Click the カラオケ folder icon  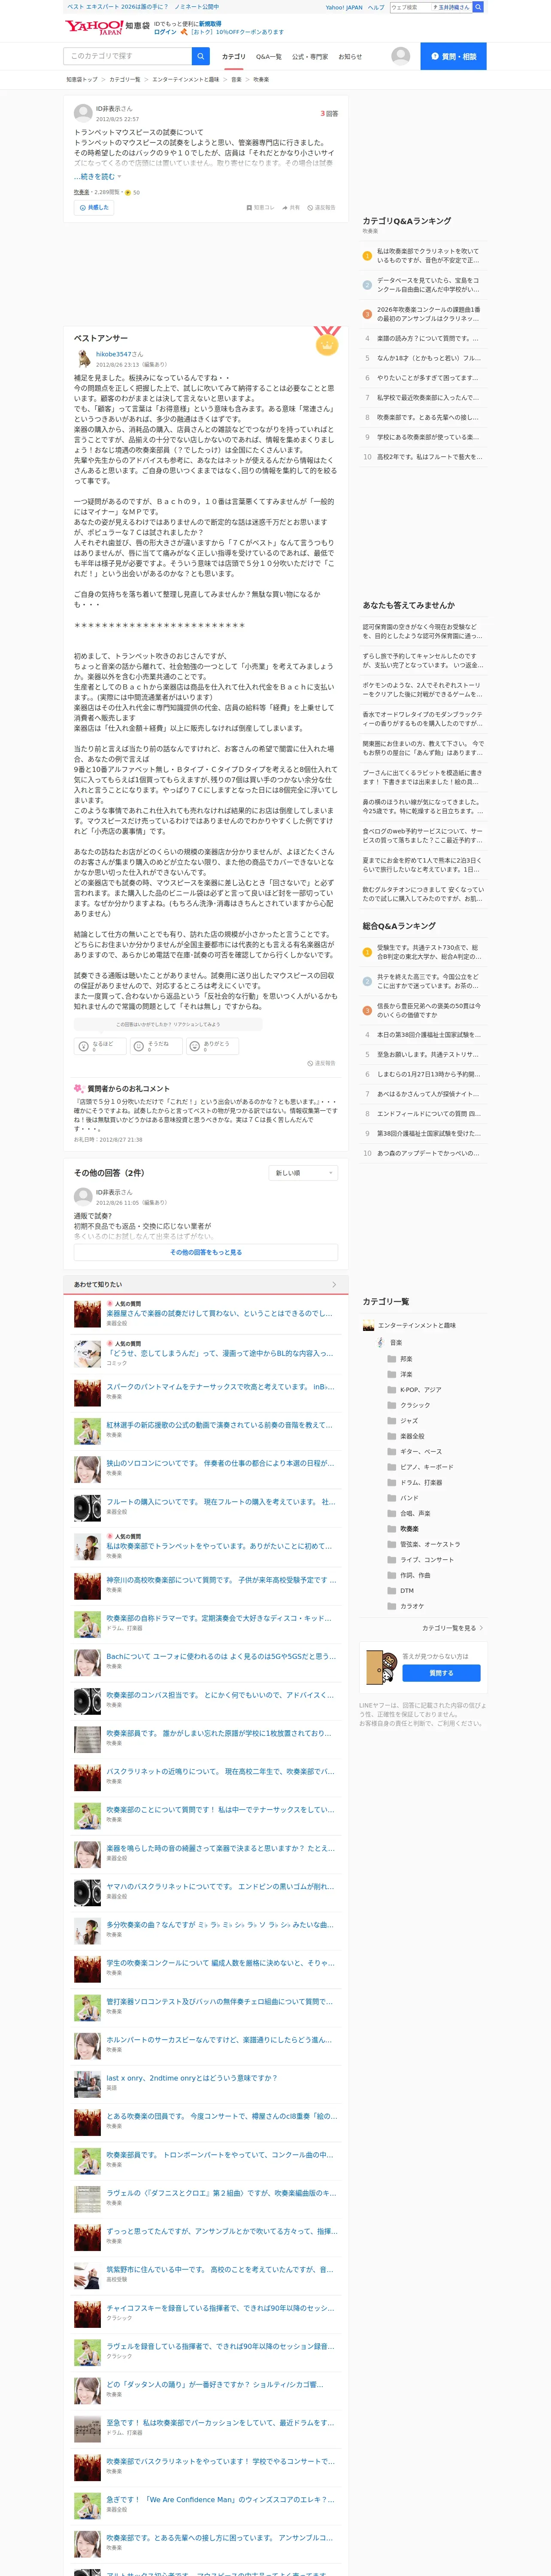392,1606
